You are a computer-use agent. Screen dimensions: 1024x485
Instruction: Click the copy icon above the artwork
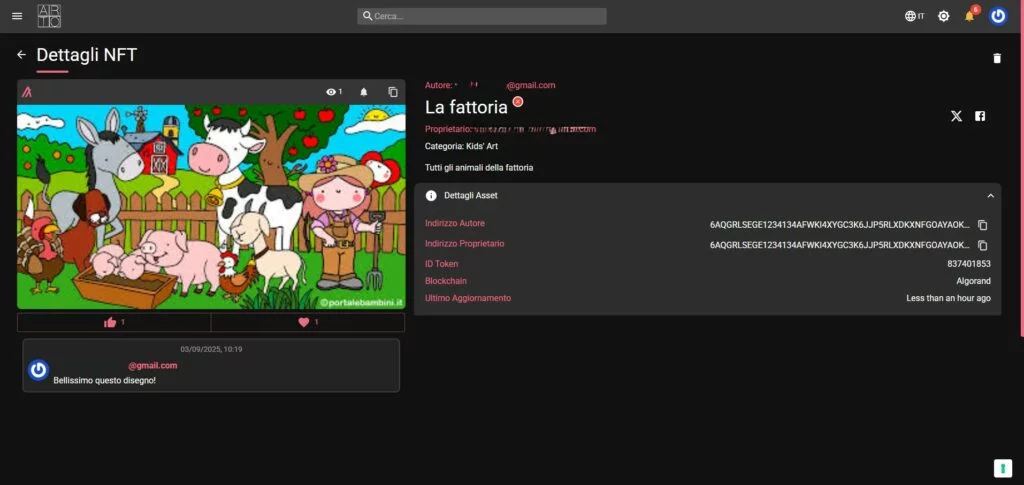(393, 92)
